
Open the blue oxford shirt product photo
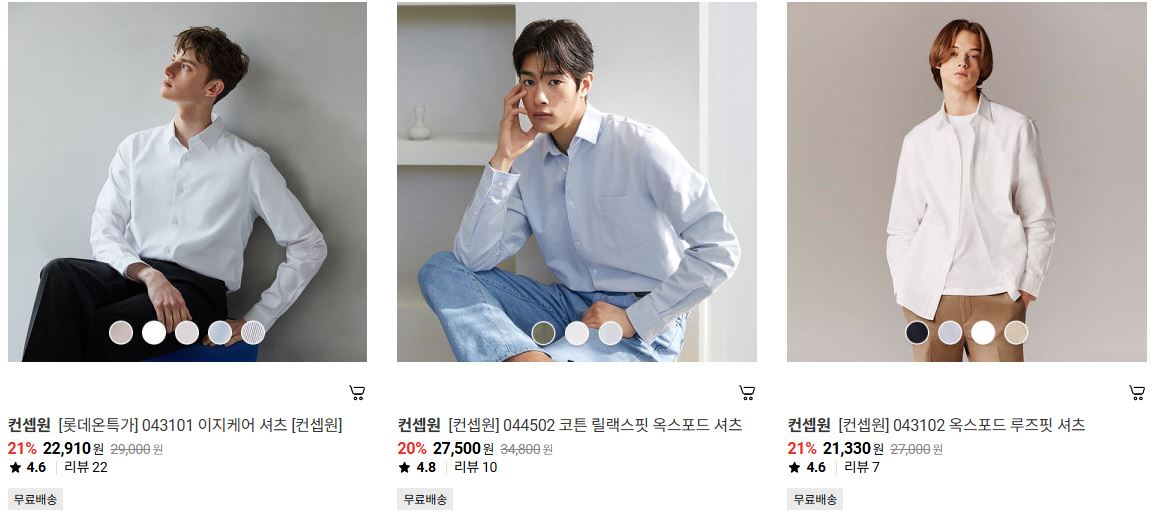click(577, 182)
